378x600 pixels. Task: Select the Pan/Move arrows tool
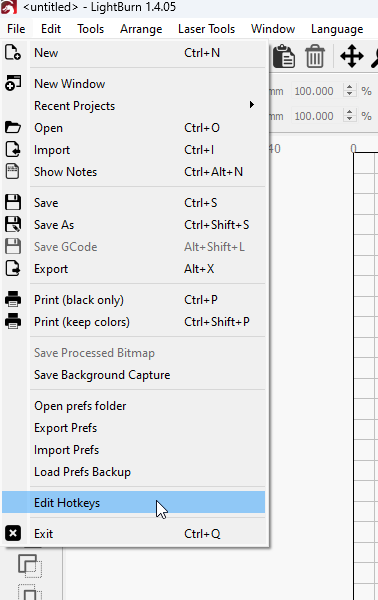click(x=352, y=57)
